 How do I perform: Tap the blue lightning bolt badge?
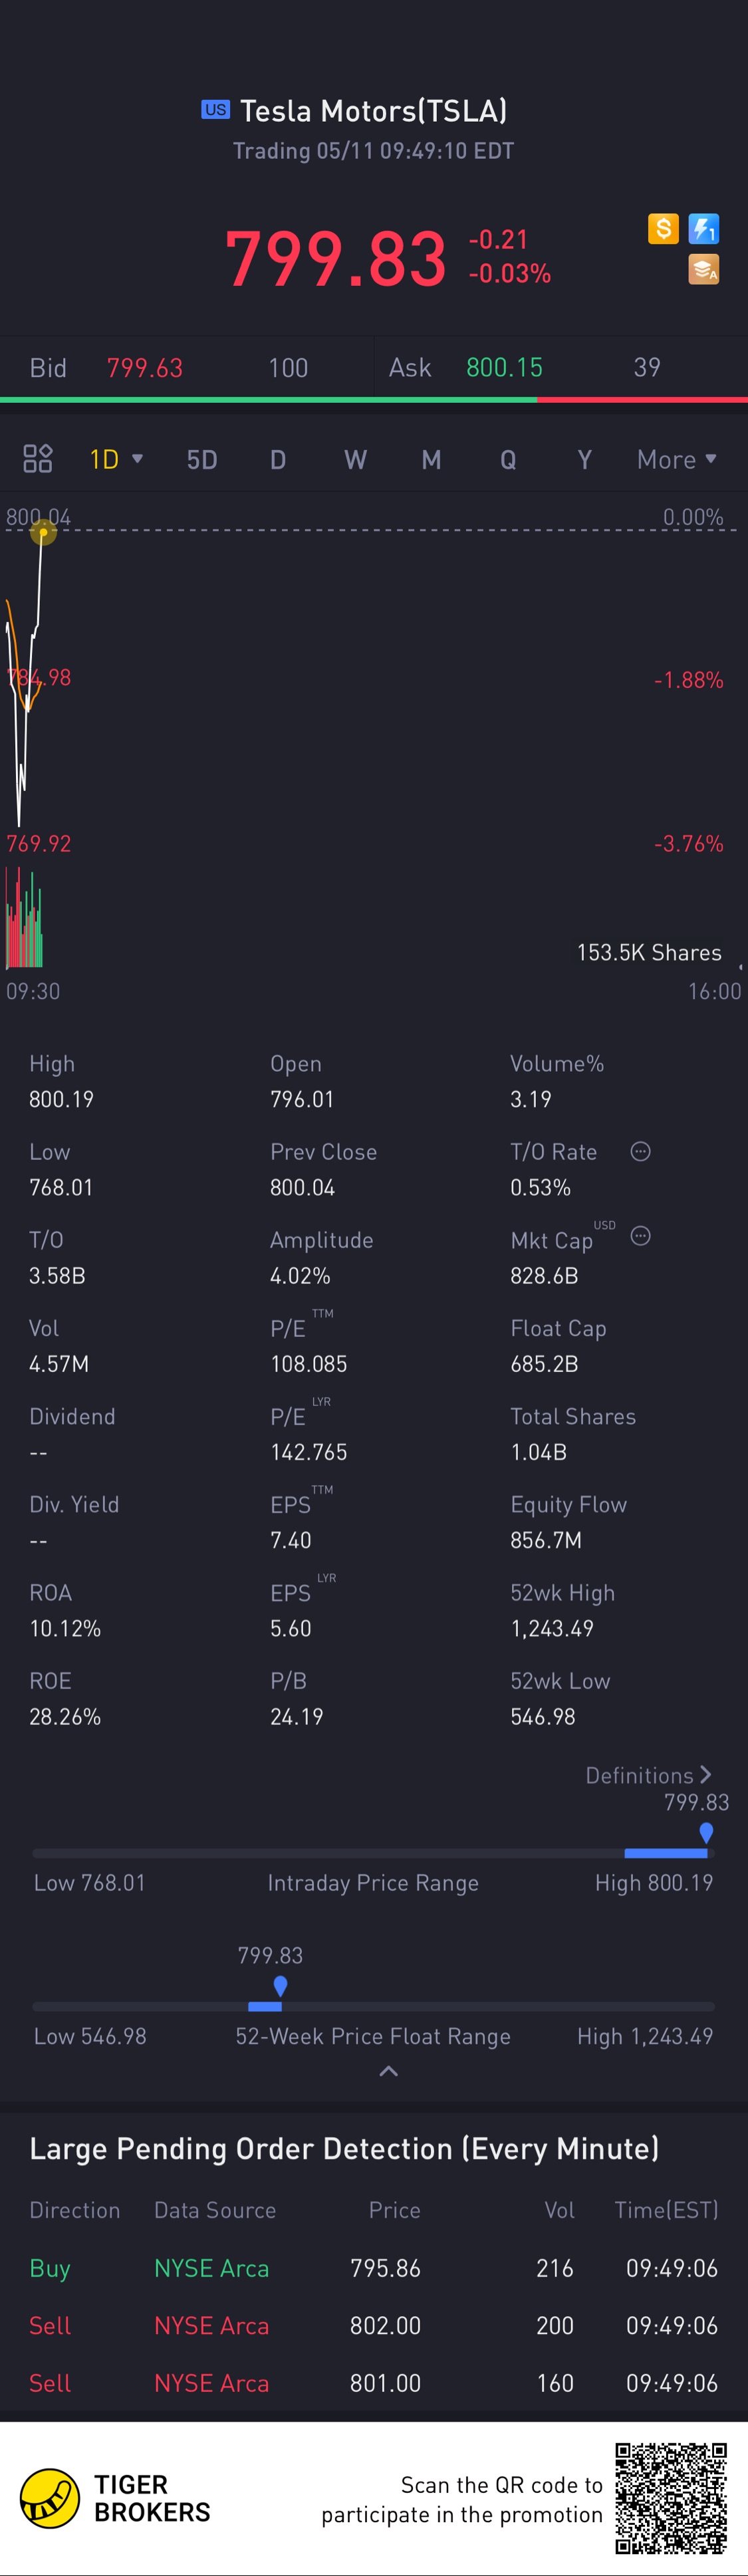pyautogui.click(x=704, y=229)
